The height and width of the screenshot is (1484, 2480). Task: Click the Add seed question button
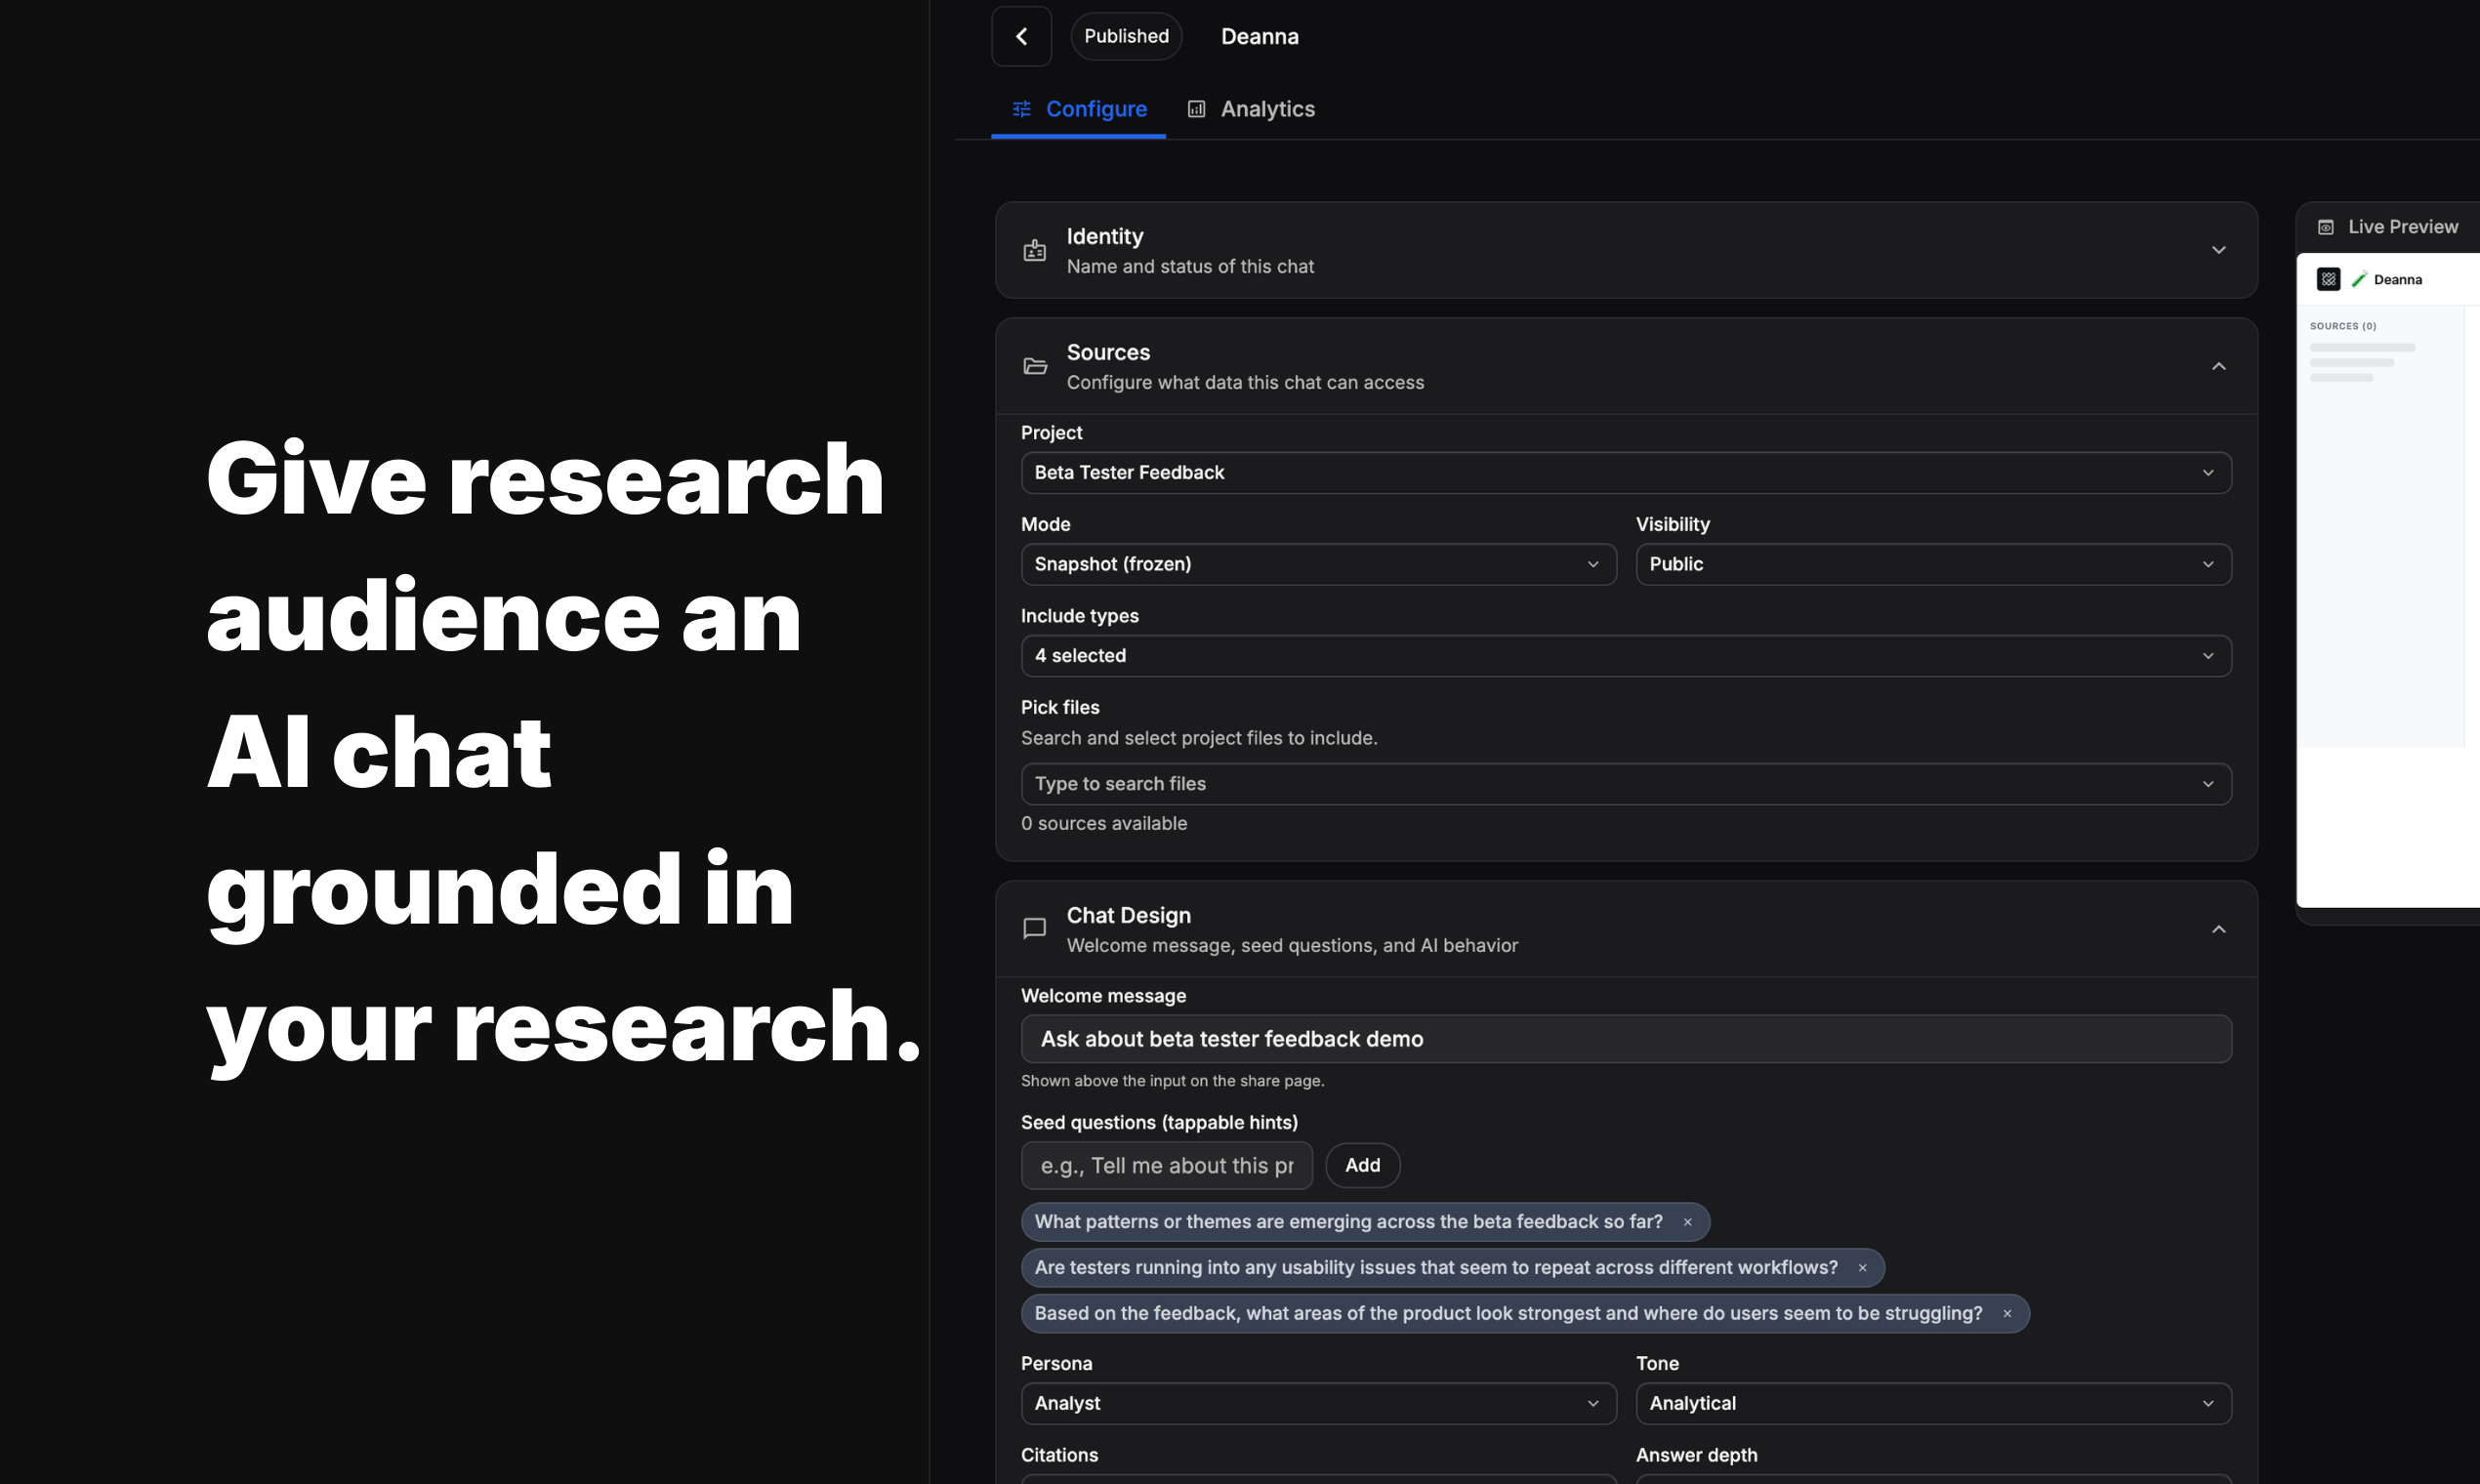1362,1165
